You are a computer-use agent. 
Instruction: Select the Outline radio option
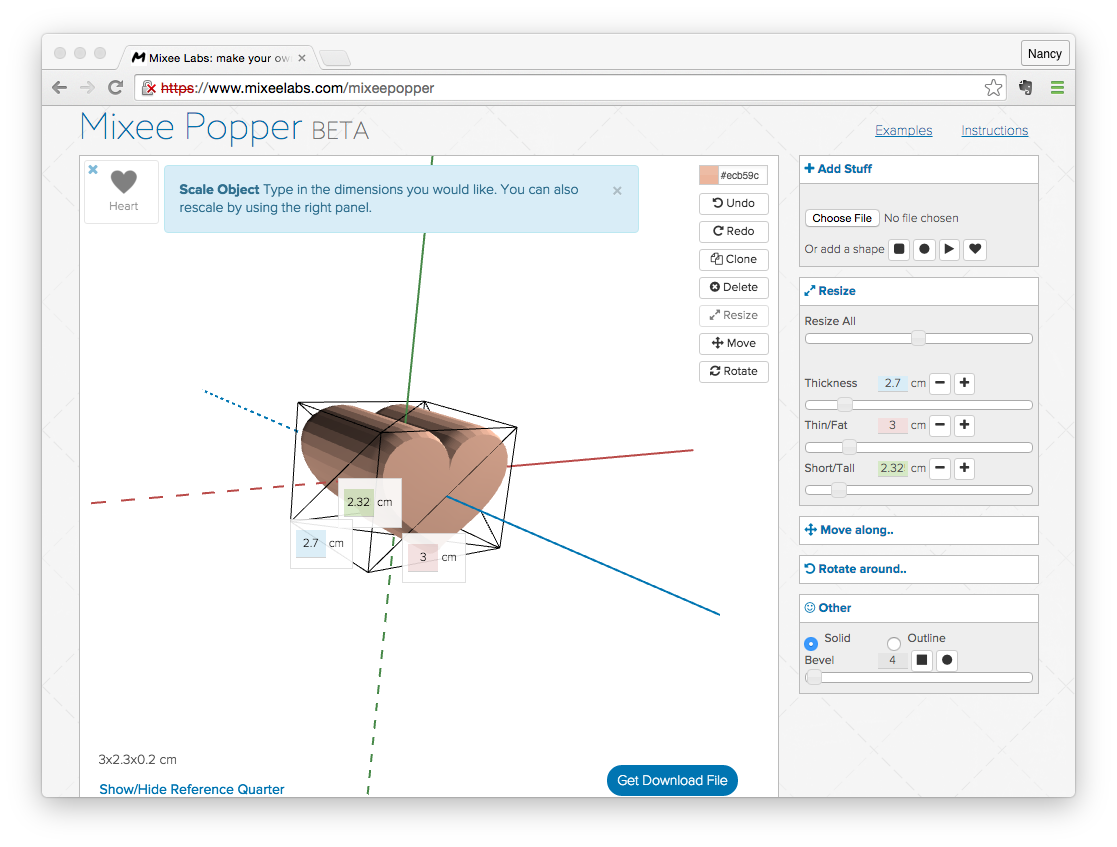click(894, 643)
